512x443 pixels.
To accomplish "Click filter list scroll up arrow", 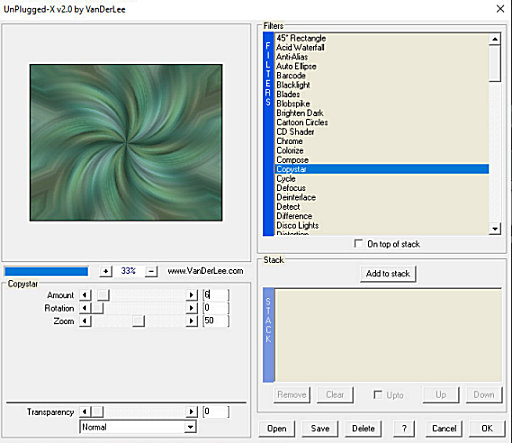I will (x=495, y=39).
